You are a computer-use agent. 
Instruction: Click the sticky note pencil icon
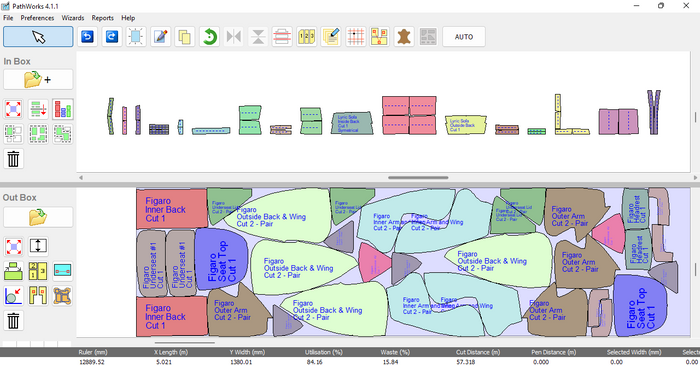click(331, 37)
